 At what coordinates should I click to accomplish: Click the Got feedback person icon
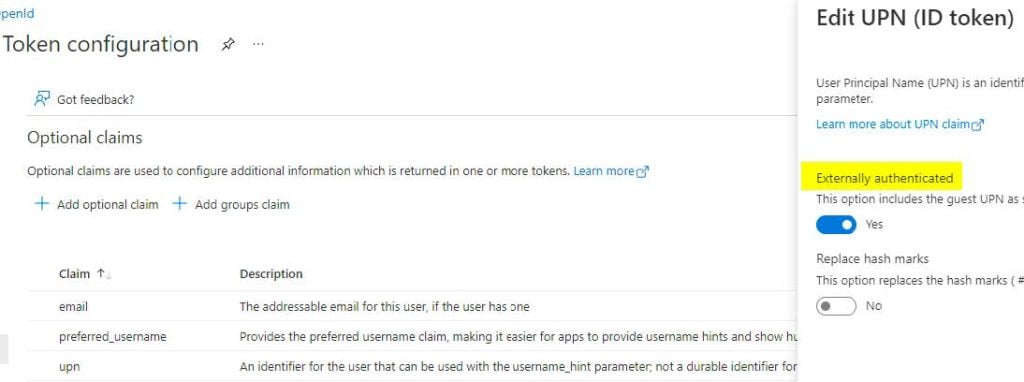[42, 99]
